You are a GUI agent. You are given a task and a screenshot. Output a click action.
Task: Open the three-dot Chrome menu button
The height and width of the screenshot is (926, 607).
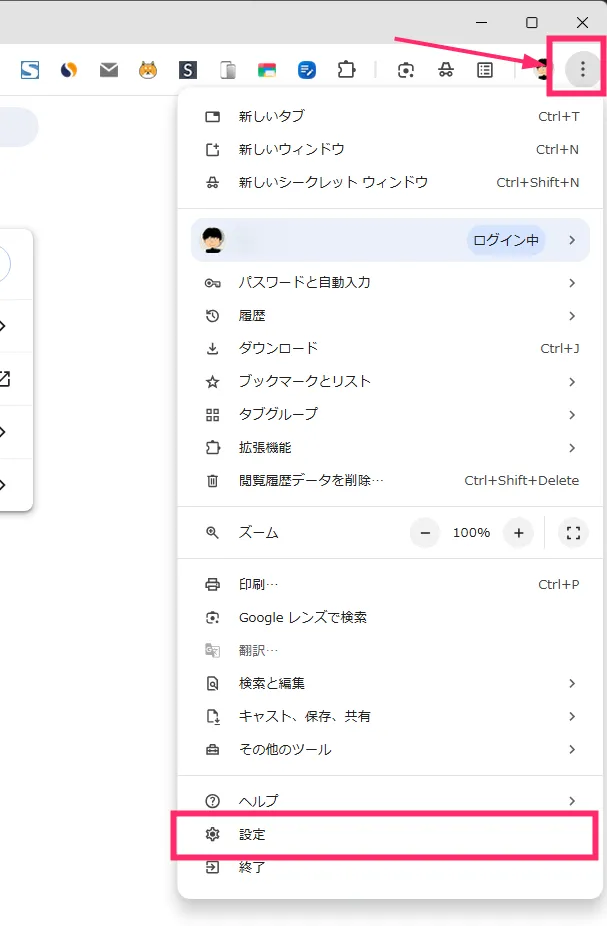pos(582,69)
